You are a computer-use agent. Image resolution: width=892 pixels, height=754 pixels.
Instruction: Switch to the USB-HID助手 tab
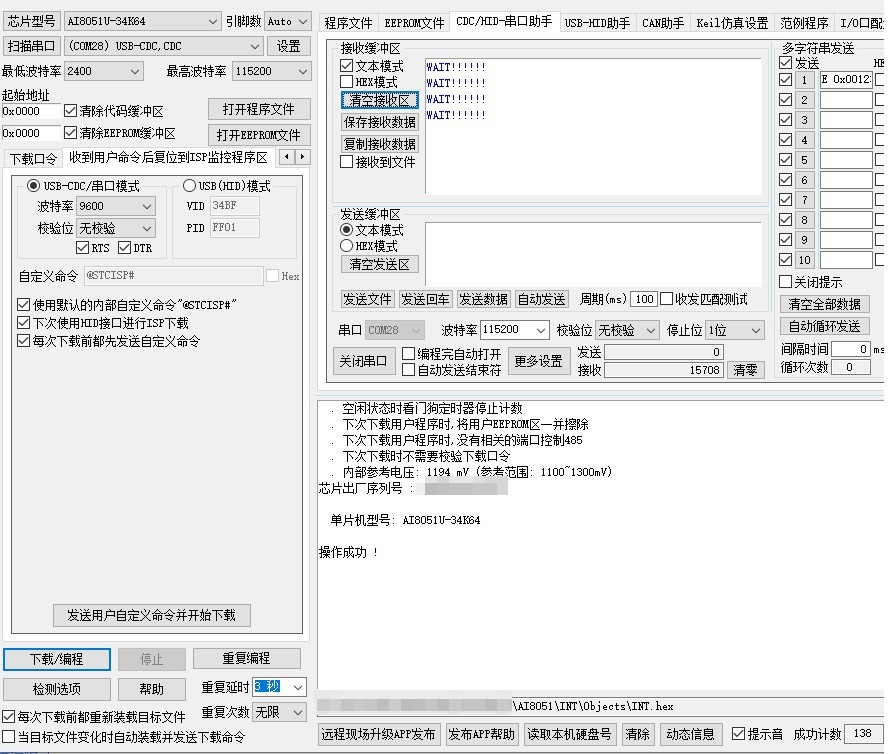(x=597, y=23)
